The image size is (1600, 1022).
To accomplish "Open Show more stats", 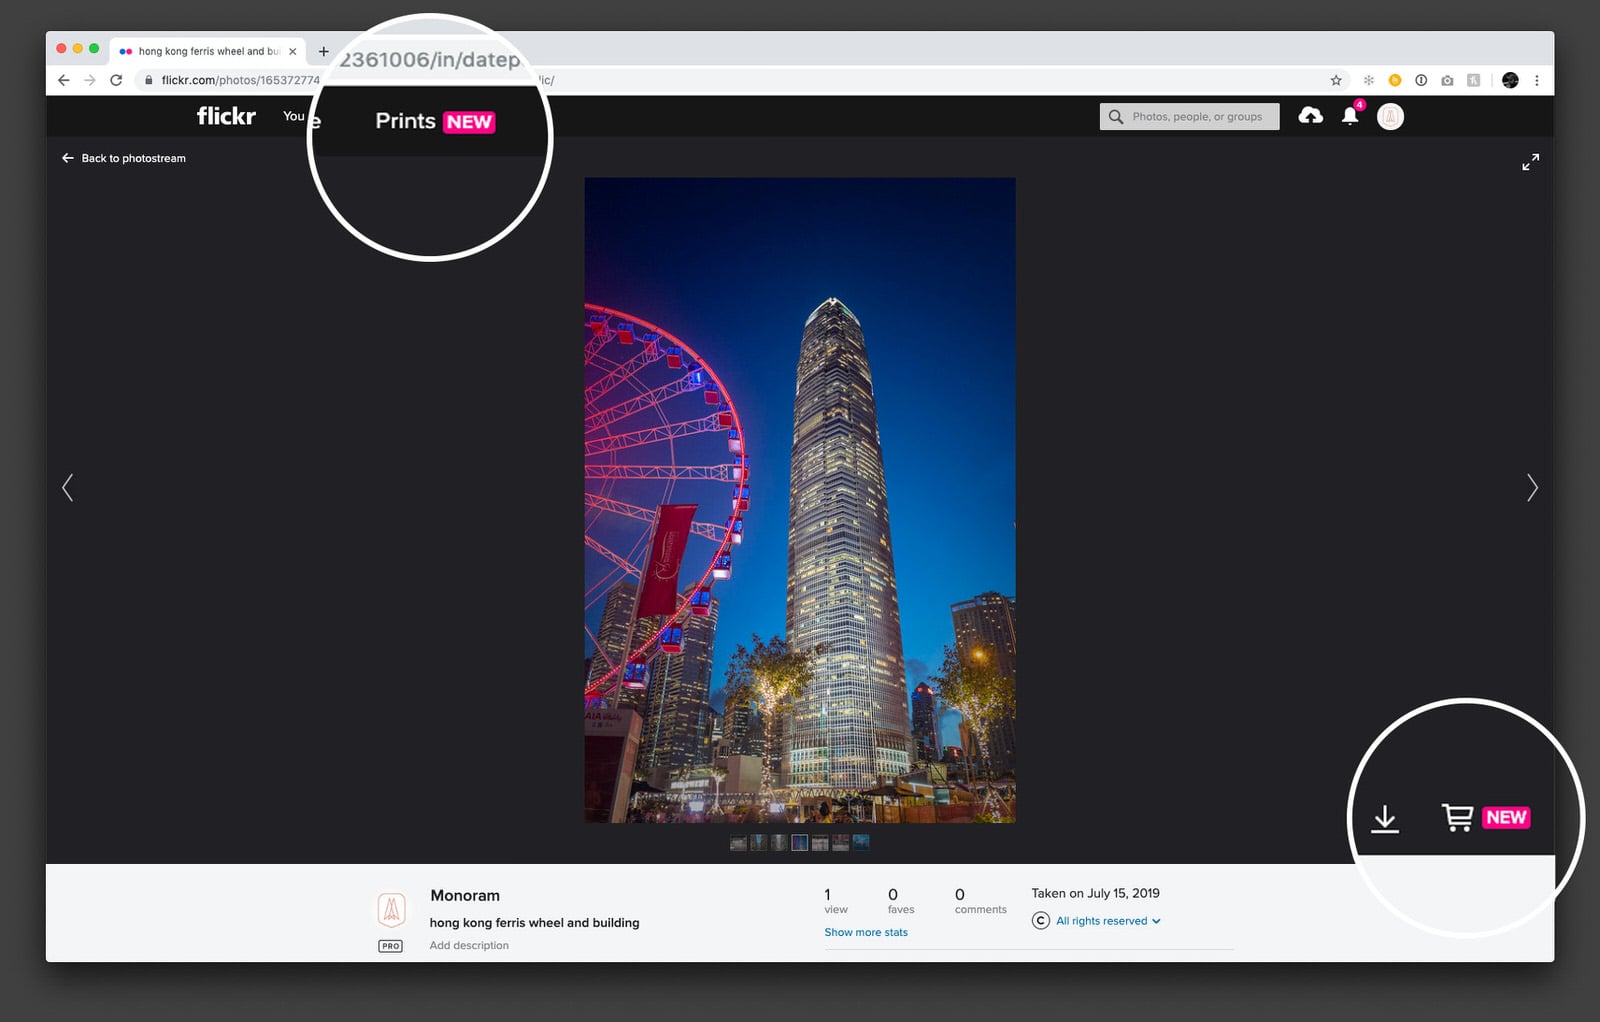I will point(865,932).
